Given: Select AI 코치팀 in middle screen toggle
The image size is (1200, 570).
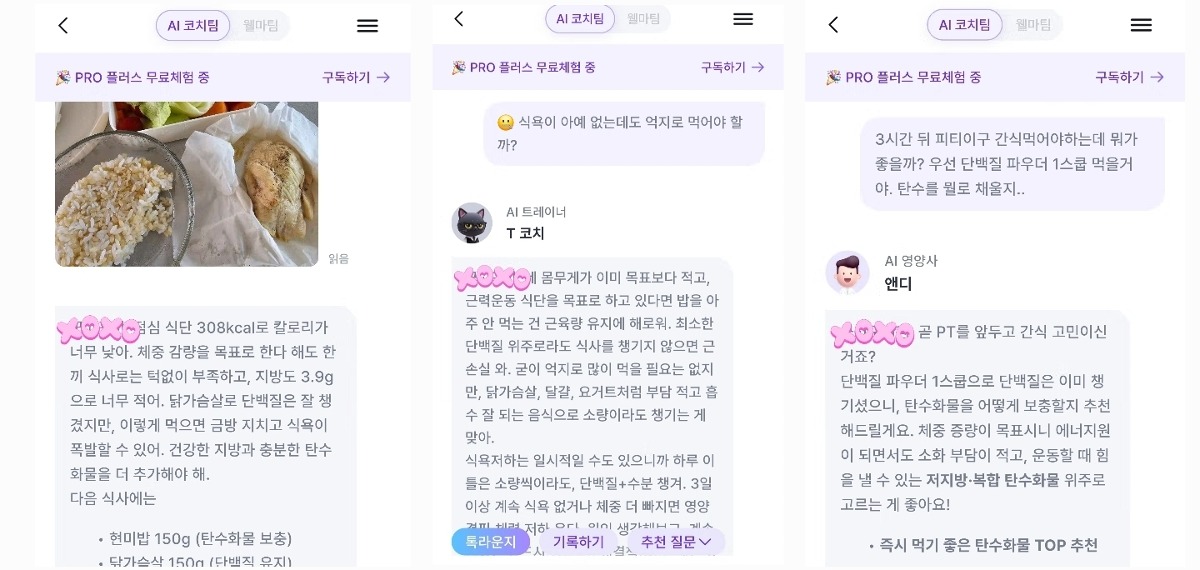Looking at the screenshot, I should [x=580, y=19].
